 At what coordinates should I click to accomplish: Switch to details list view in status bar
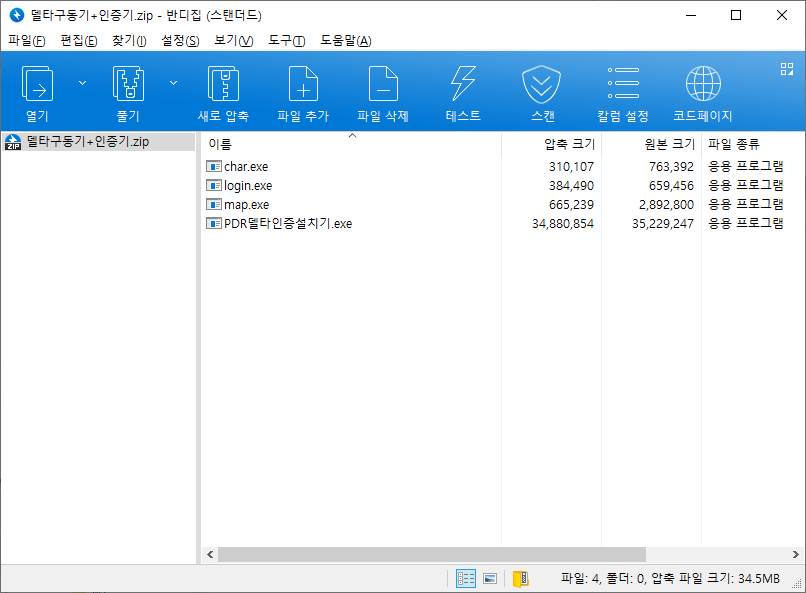click(x=466, y=579)
